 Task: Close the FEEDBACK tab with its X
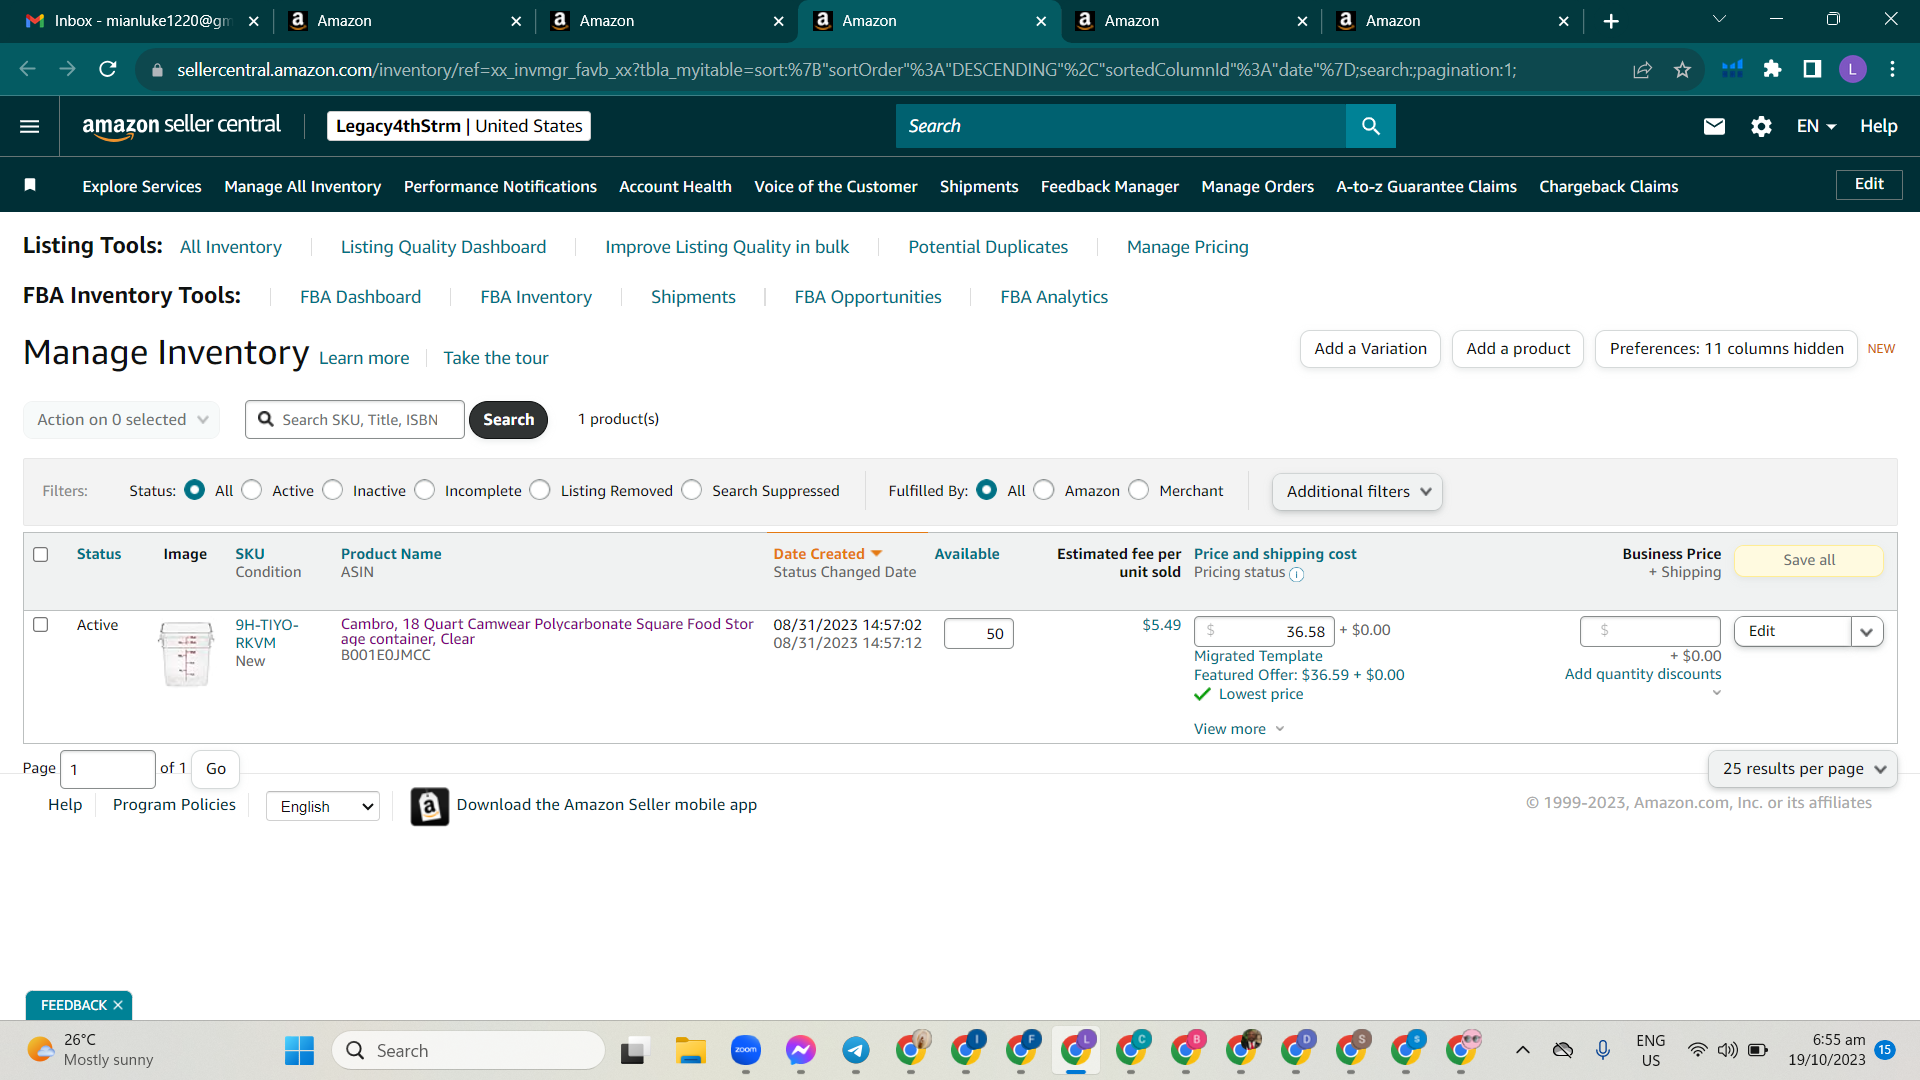pos(118,1005)
